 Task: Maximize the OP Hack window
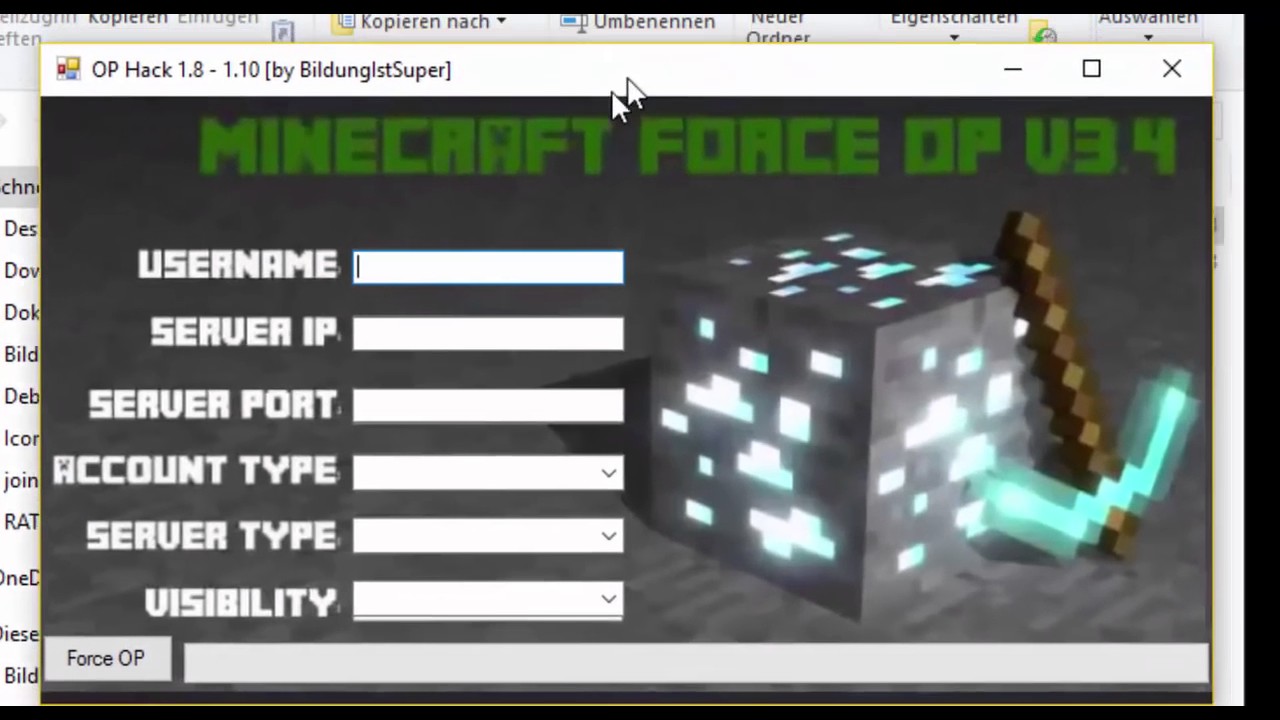click(x=1091, y=69)
